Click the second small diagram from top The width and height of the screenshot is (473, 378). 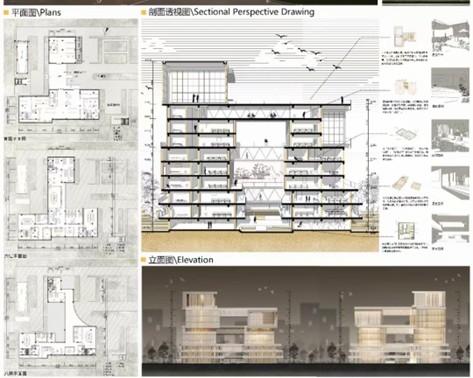coord(405,88)
